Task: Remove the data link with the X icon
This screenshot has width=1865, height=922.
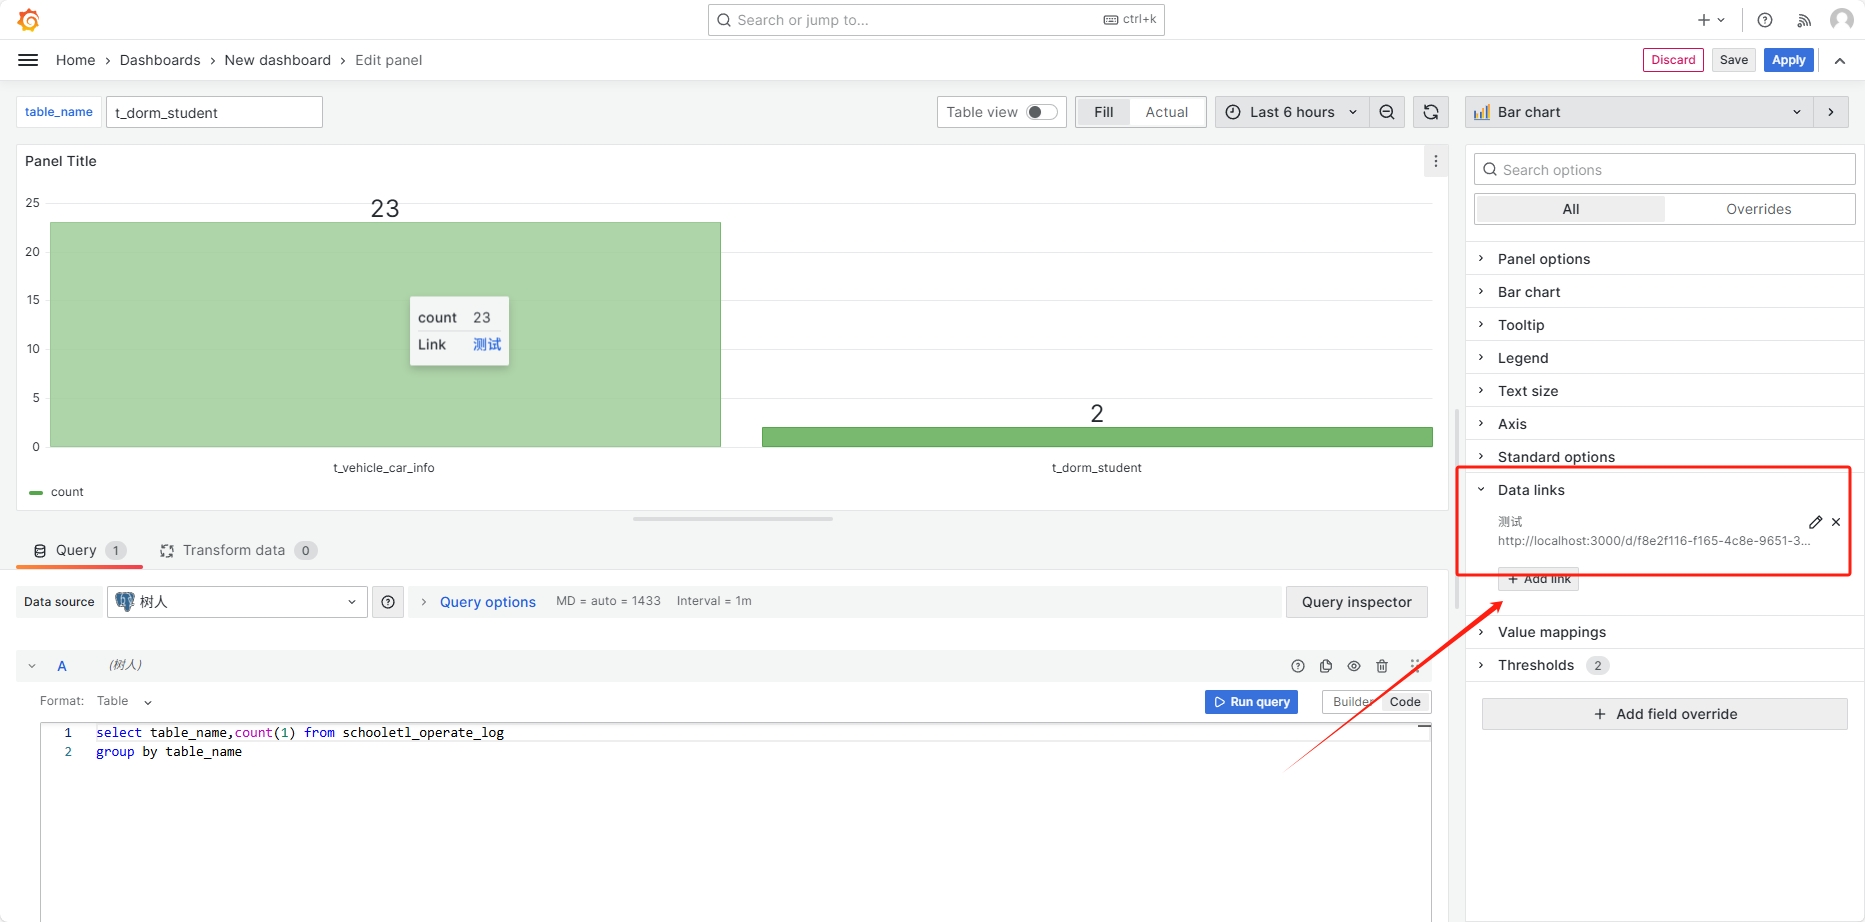Action: [1836, 522]
